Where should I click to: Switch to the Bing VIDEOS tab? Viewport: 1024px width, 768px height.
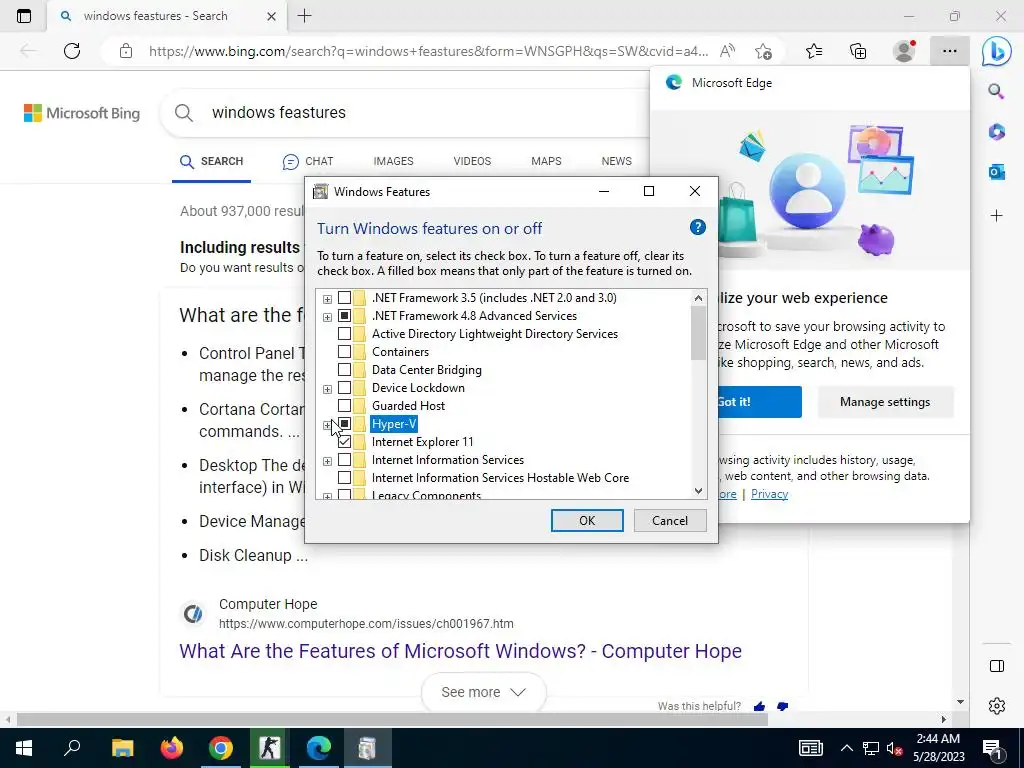click(472, 161)
